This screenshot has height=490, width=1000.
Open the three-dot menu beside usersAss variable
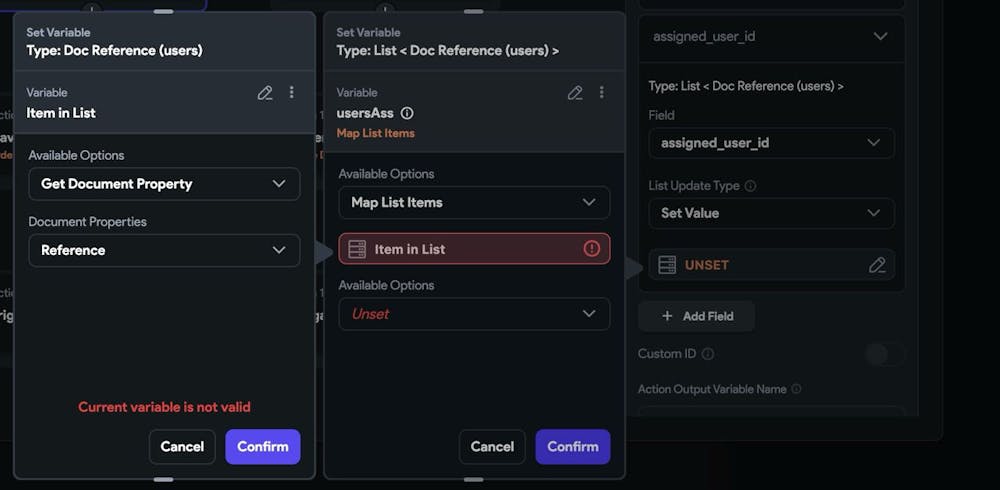point(602,93)
